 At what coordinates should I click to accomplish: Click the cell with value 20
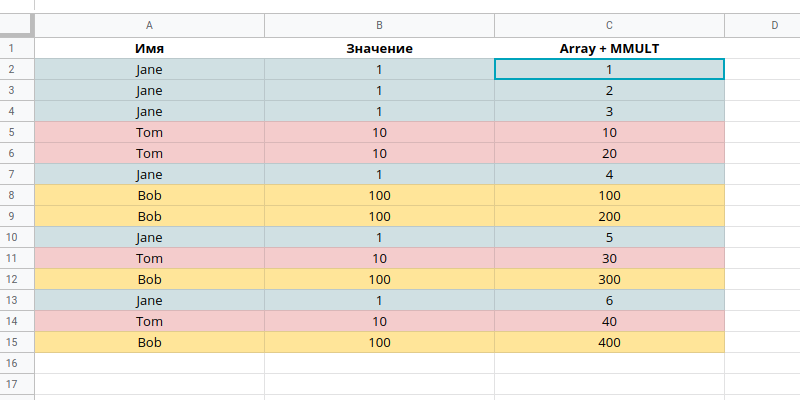(609, 153)
